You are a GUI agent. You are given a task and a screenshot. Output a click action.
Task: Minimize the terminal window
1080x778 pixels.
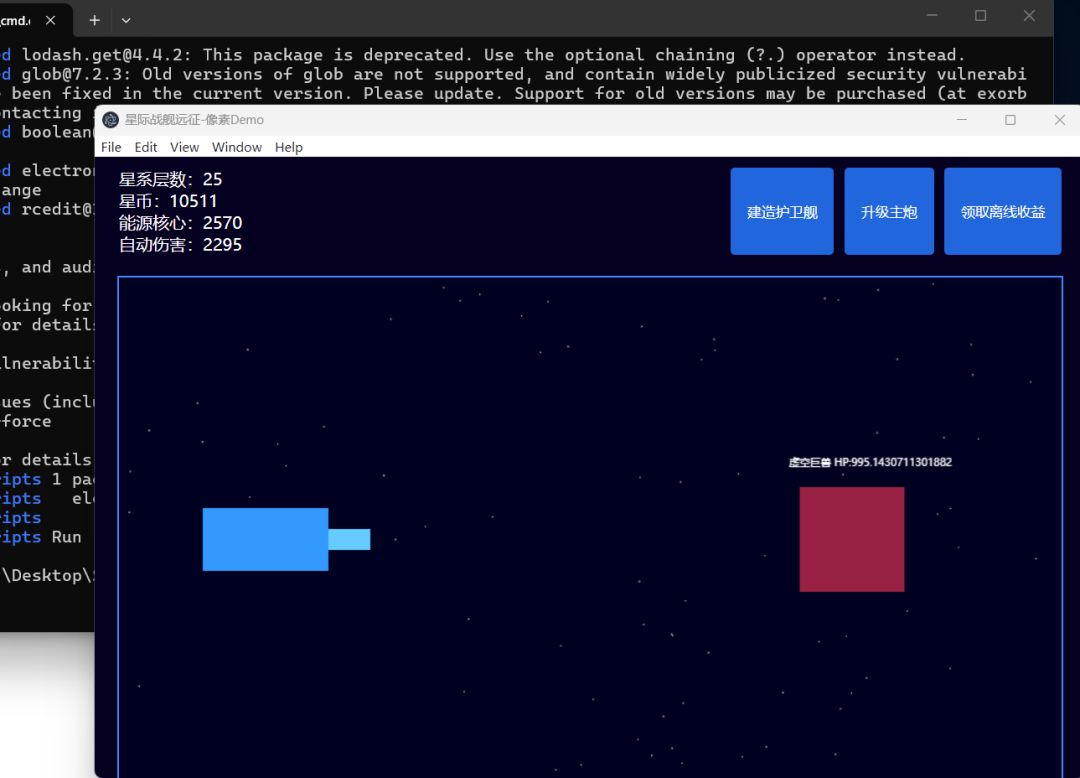(x=932, y=16)
